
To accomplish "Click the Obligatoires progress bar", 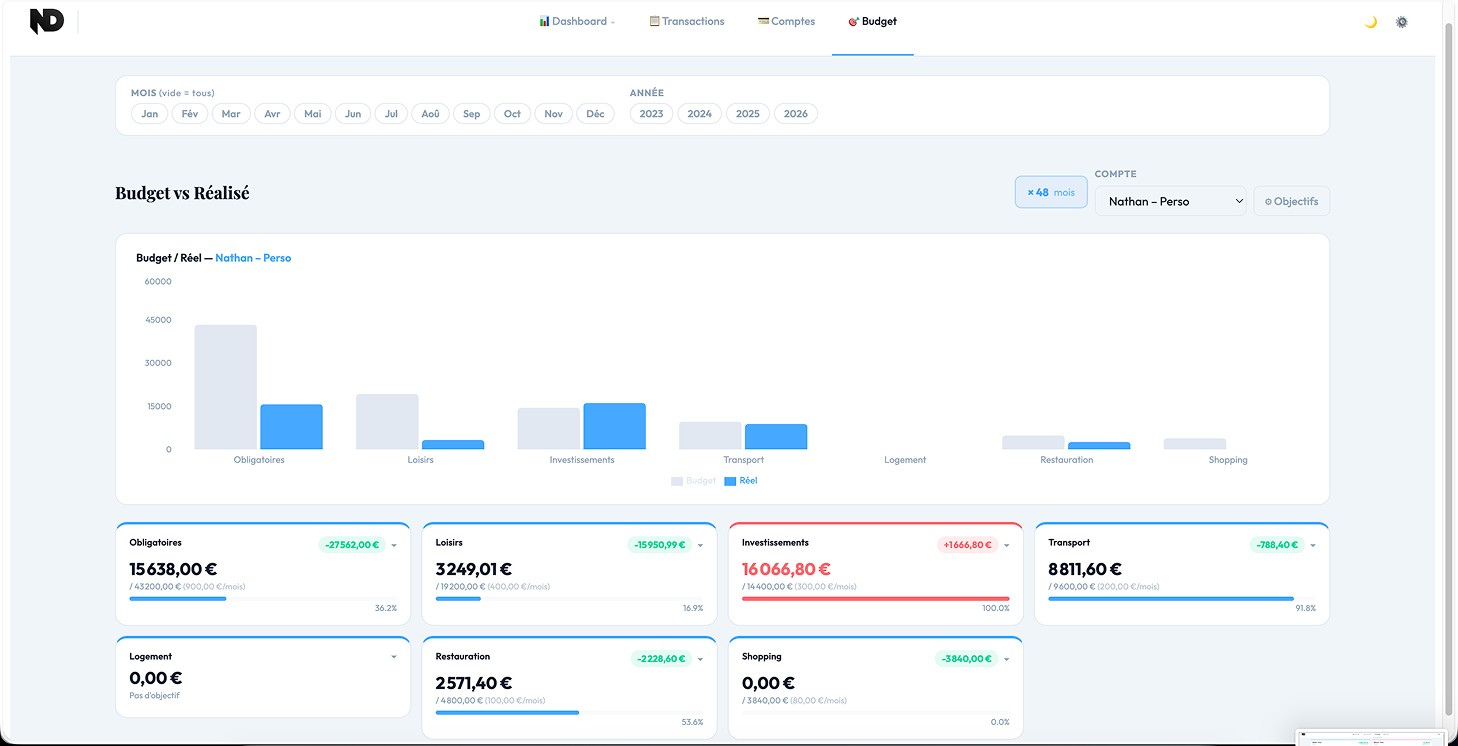I will pos(263,598).
